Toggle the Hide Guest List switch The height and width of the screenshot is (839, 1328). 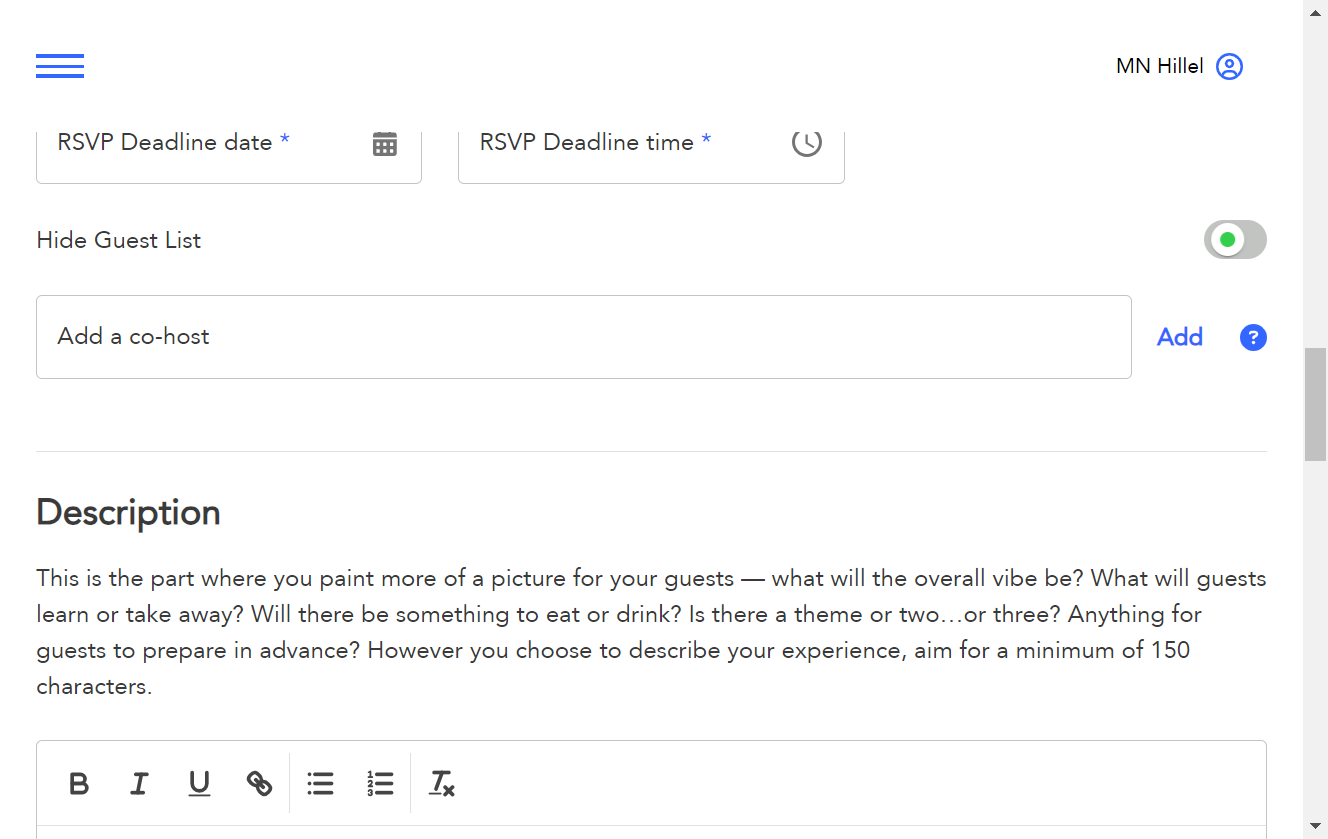pos(1235,240)
